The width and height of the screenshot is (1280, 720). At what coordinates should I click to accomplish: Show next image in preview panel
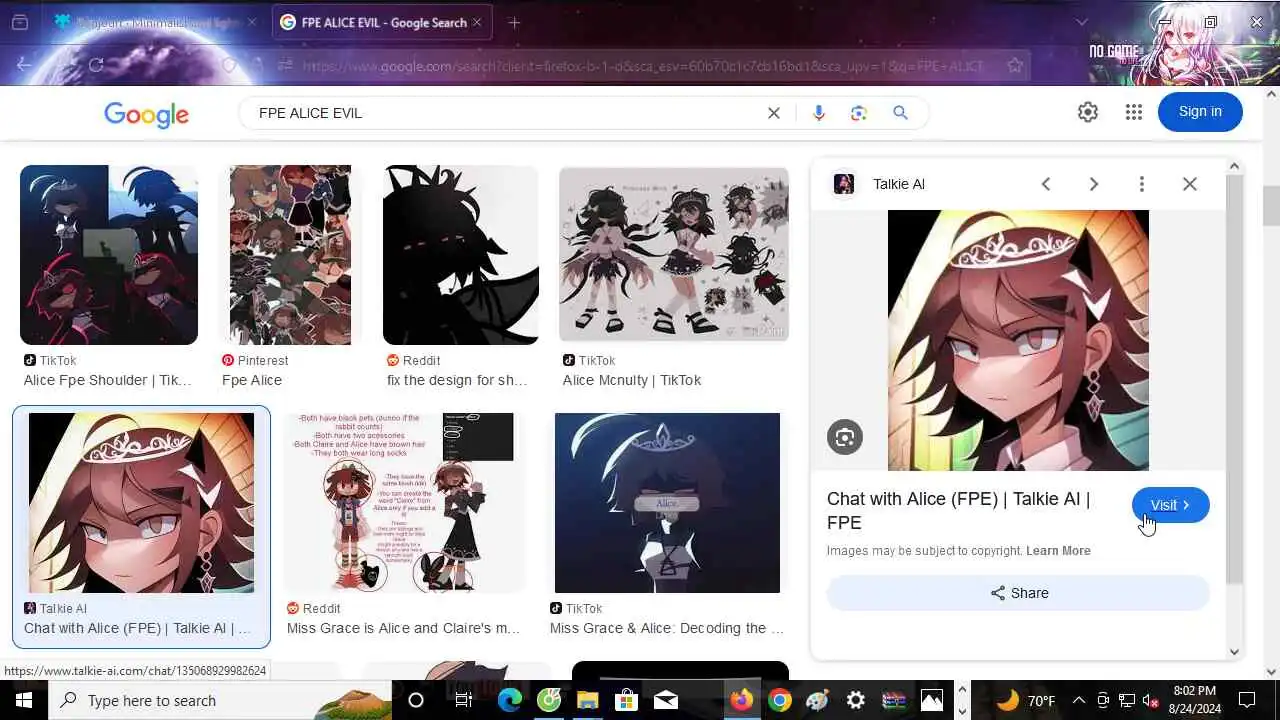click(x=1094, y=184)
